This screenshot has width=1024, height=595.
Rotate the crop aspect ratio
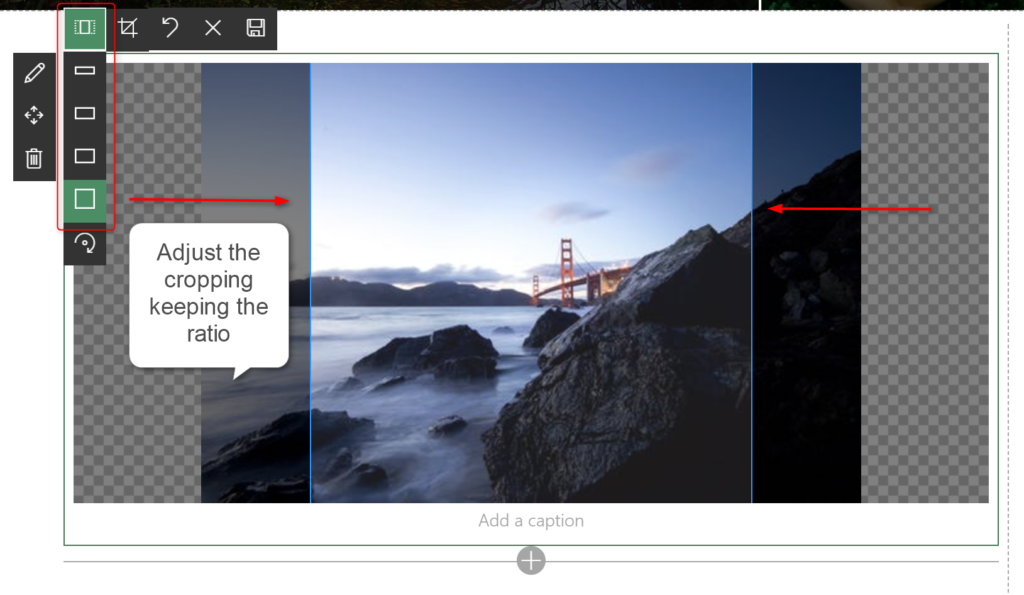85,244
